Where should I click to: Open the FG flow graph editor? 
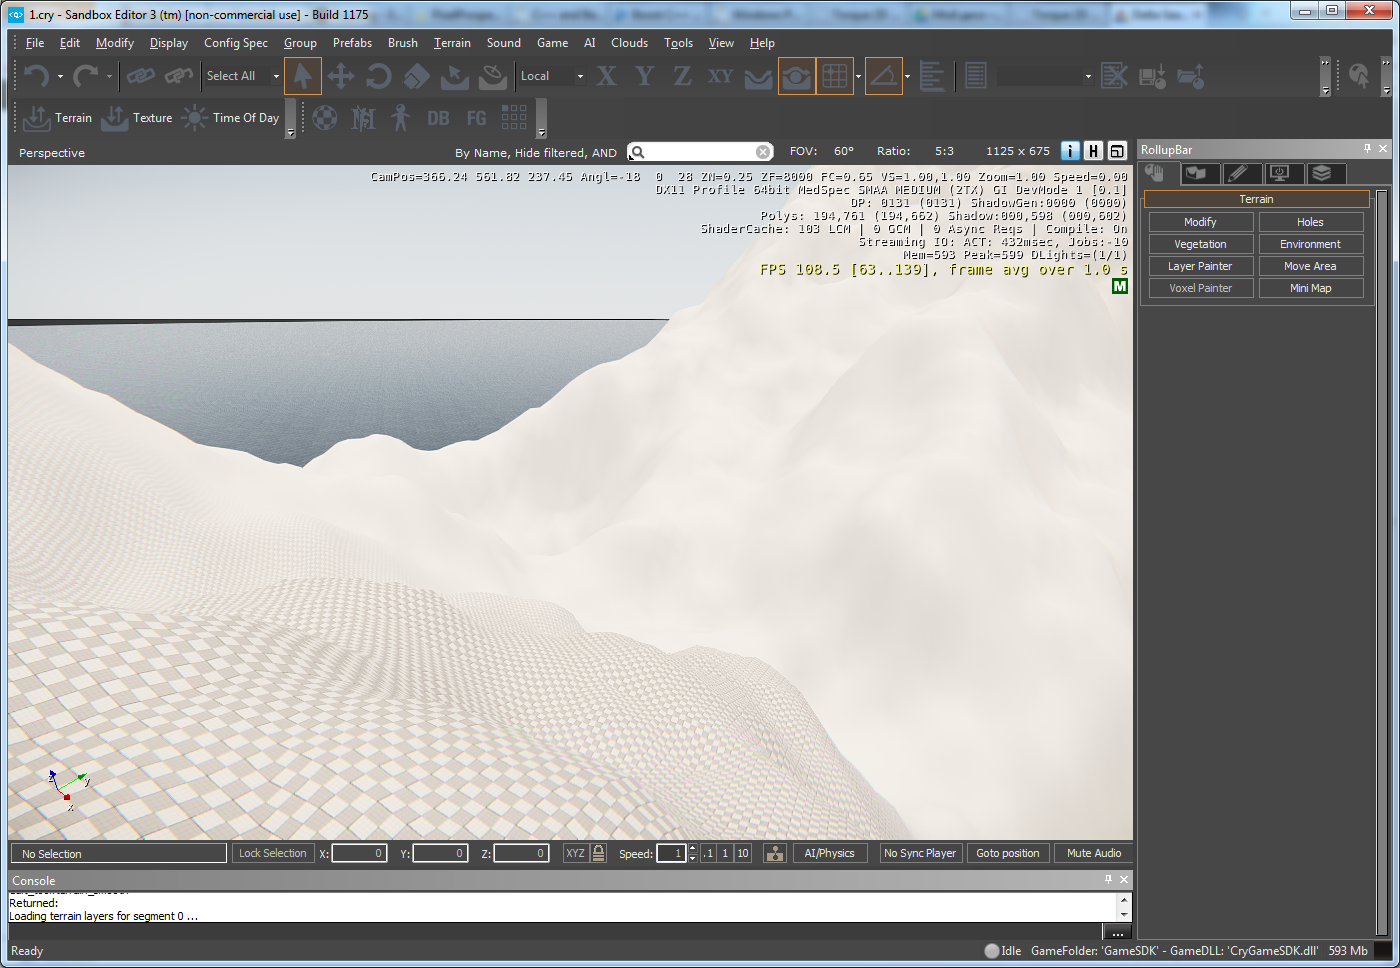point(476,118)
